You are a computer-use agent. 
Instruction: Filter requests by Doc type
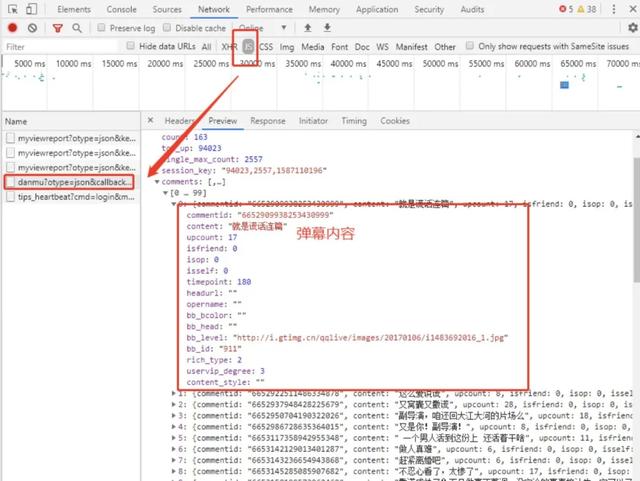coord(362,47)
